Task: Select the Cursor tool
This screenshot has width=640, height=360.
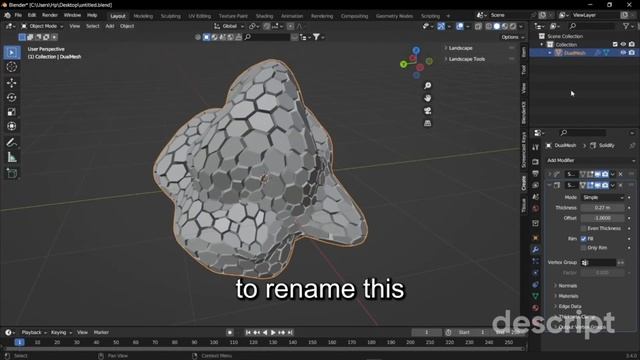Action: 11,67
